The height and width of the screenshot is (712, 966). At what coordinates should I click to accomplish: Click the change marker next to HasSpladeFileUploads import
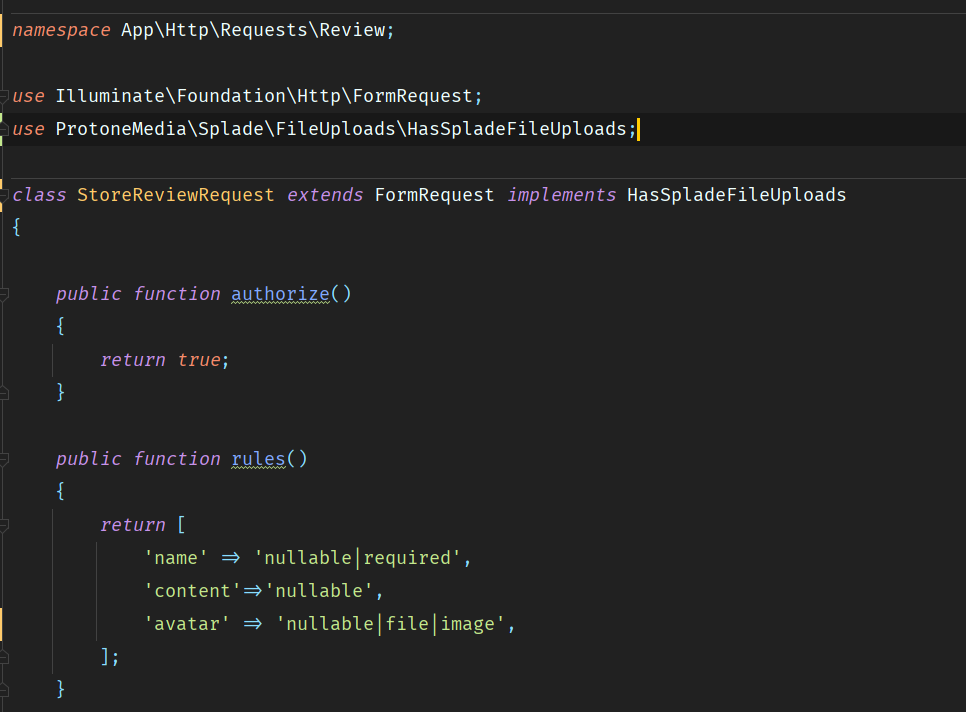pyautogui.click(x=3, y=128)
